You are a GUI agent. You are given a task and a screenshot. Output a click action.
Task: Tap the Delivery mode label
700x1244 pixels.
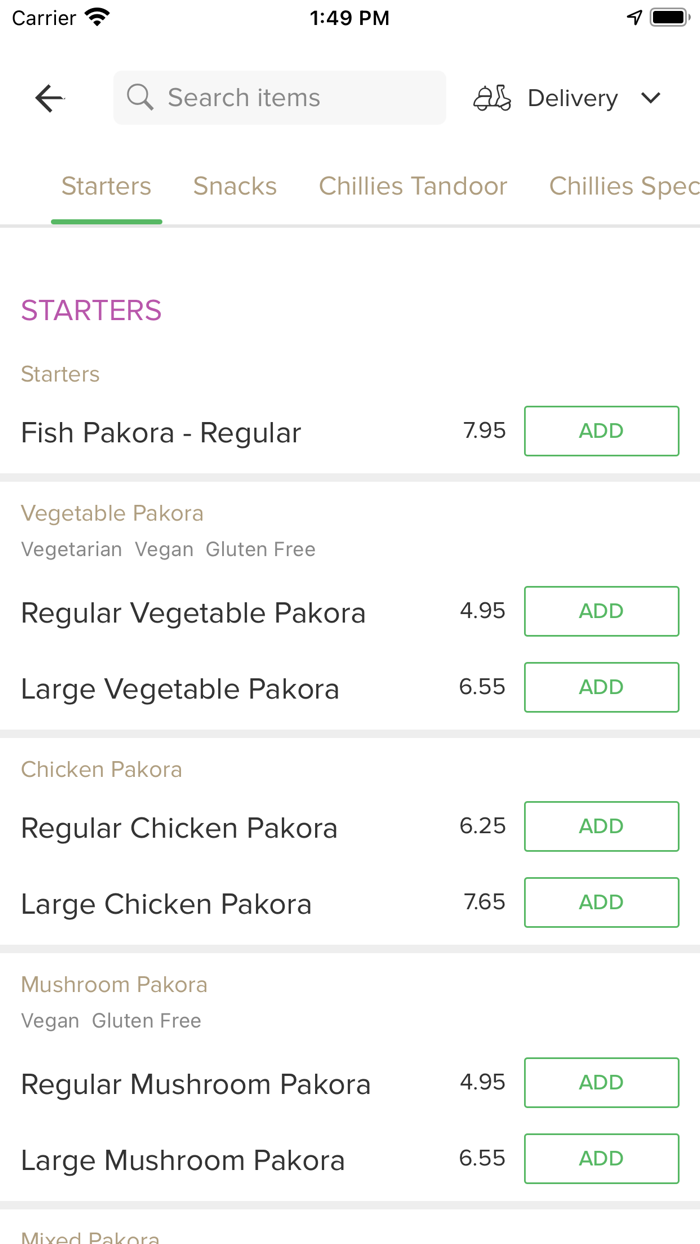pos(572,98)
